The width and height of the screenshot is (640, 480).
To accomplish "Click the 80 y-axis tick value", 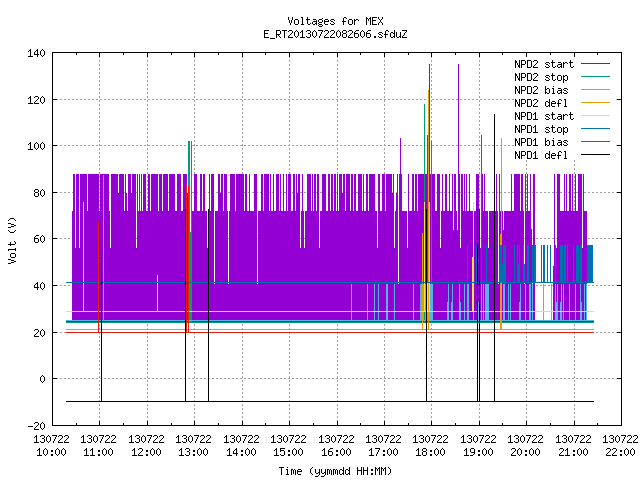I will [x=40, y=193].
